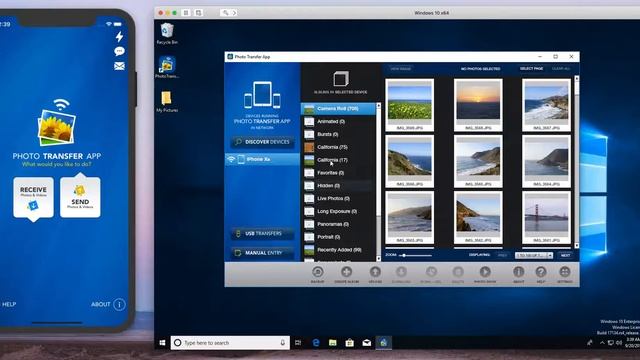Viewport: 640px width, 360px height.
Task: Click the Upload arrow icon
Action: click(x=375, y=272)
